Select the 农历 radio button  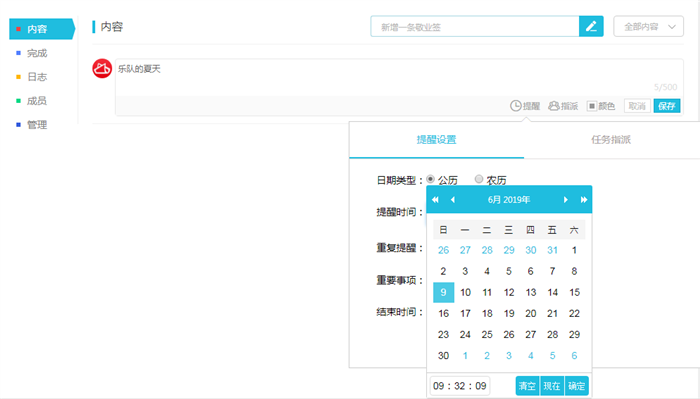(x=479, y=179)
